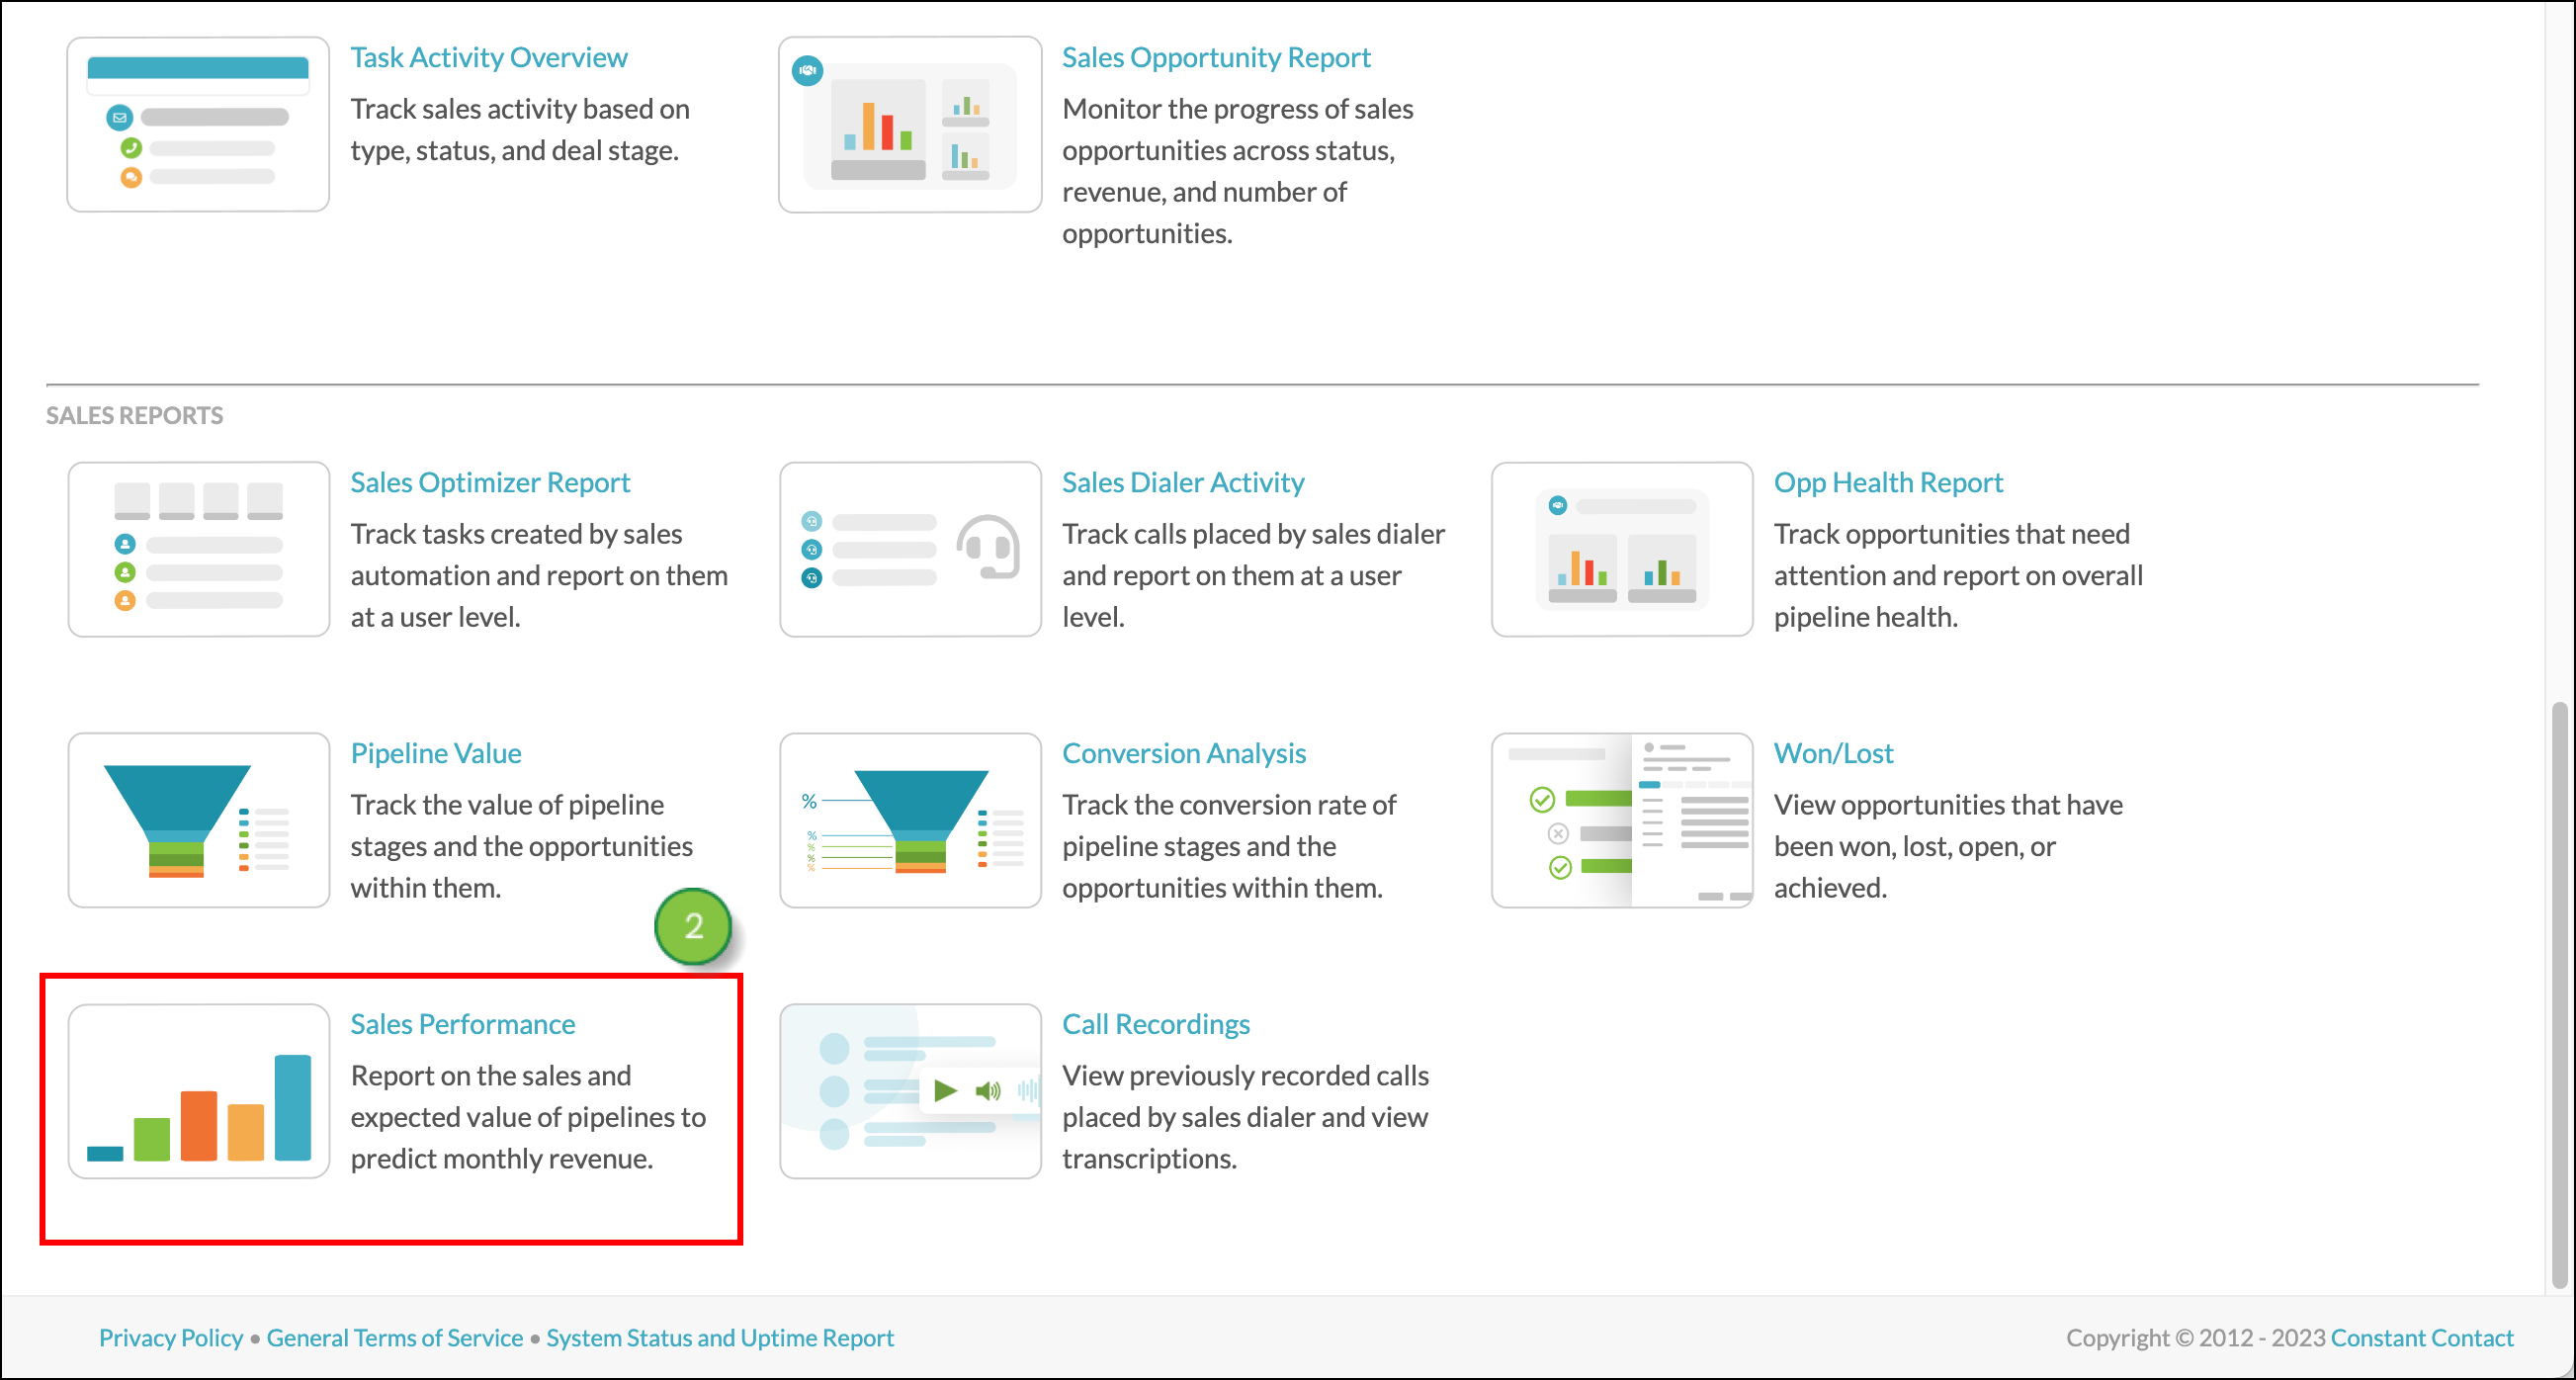Viewport: 2576px width, 1380px height.
Task: Open General Terms of Service link
Action: pyautogui.click(x=395, y=1337)
